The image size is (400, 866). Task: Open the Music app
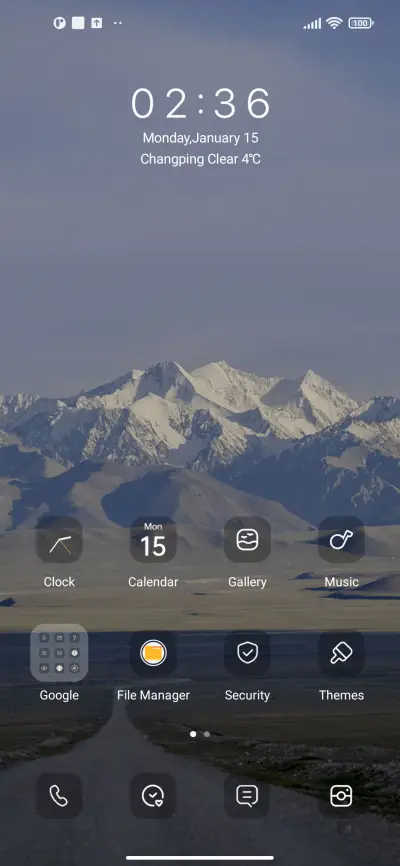341,540
